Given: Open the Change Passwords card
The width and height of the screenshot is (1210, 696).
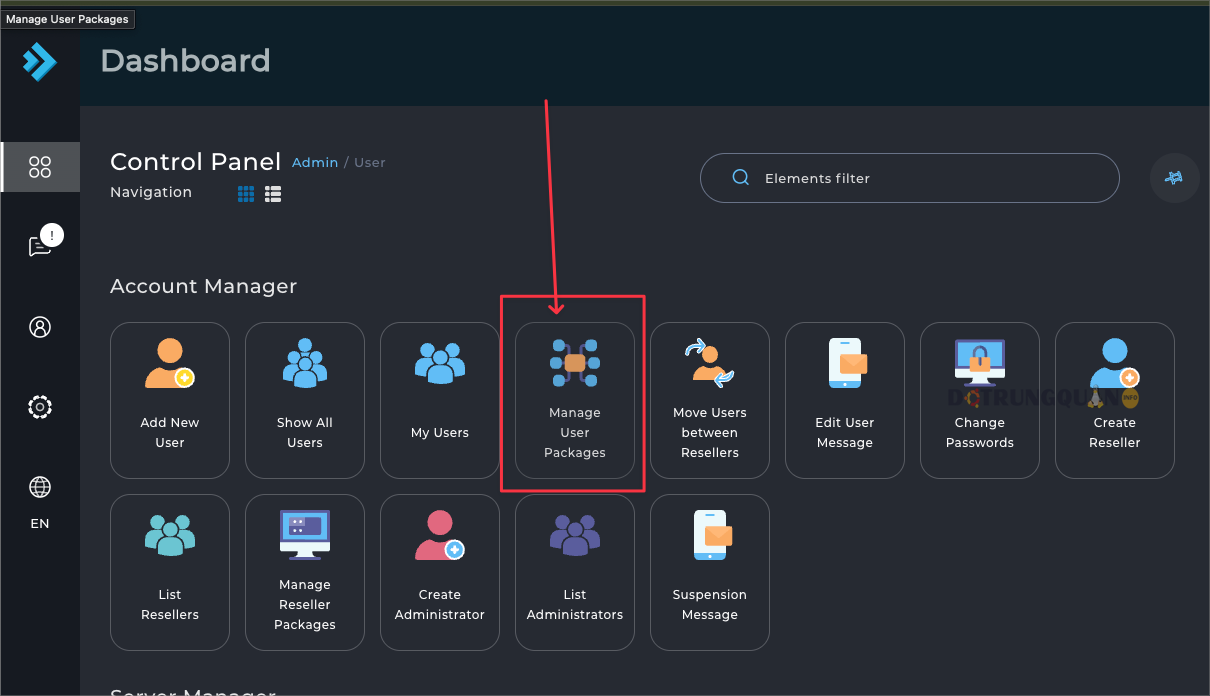Looking at the screenshot, I should tap(980, 400).
